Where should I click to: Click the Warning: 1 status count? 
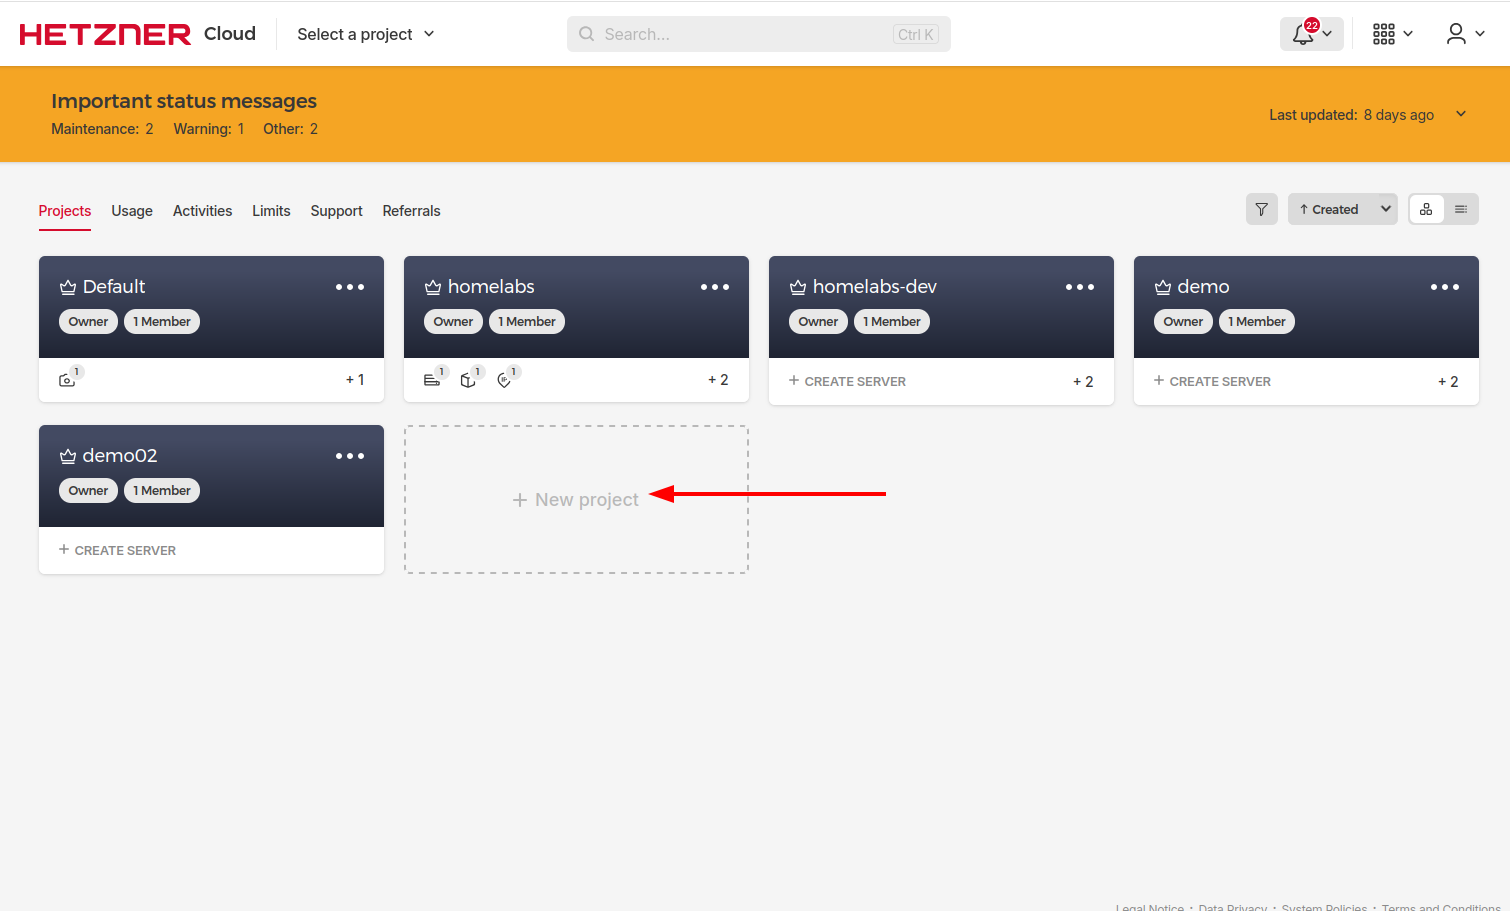[x=209, y=129]
